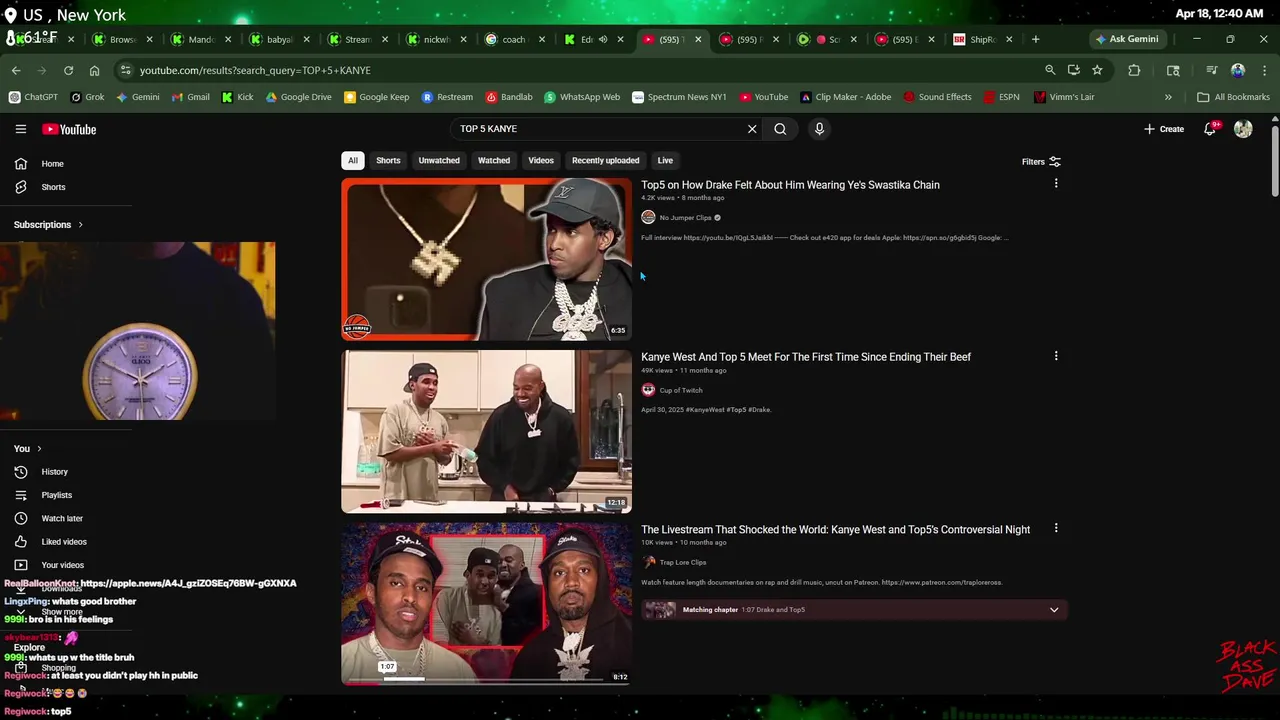Image resolution: width=1280 pixels, height=720 pixels.
Task: Open the YouTube hamburger guide menu
Action: click(x=20, y=129)
